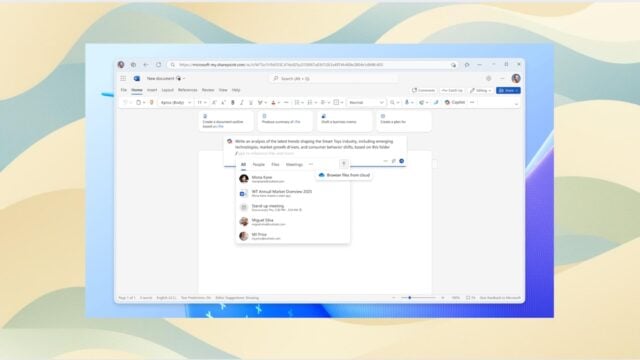Toggle bold formatting in the ribbon

click(233, 102)
